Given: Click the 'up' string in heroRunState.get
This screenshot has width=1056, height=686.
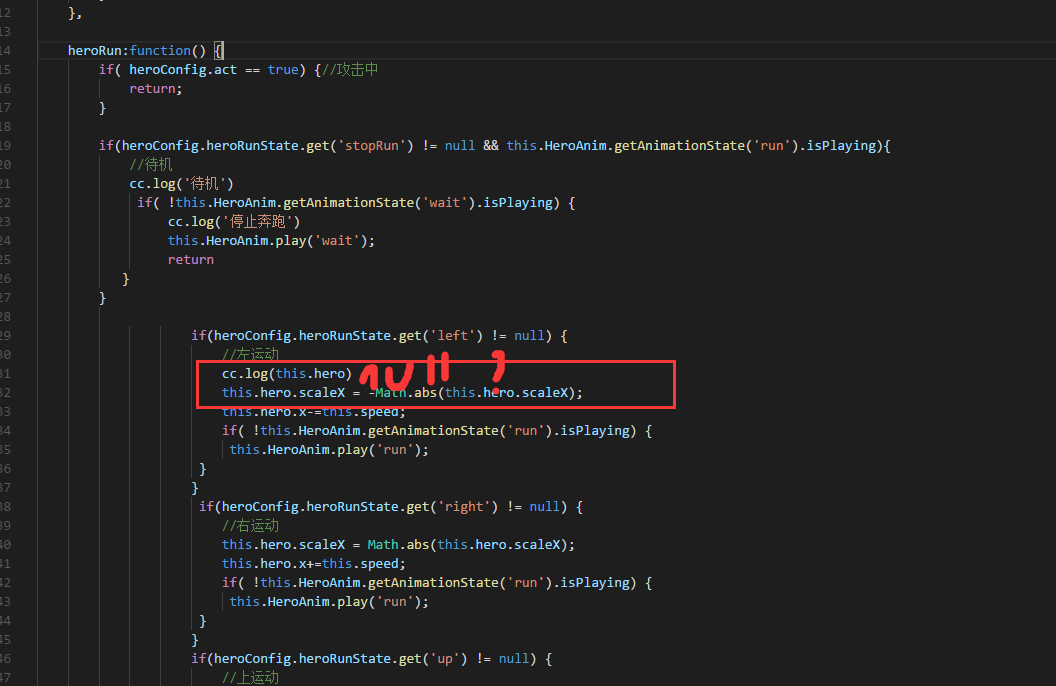Looking at the screenshot, I should 444,658.
